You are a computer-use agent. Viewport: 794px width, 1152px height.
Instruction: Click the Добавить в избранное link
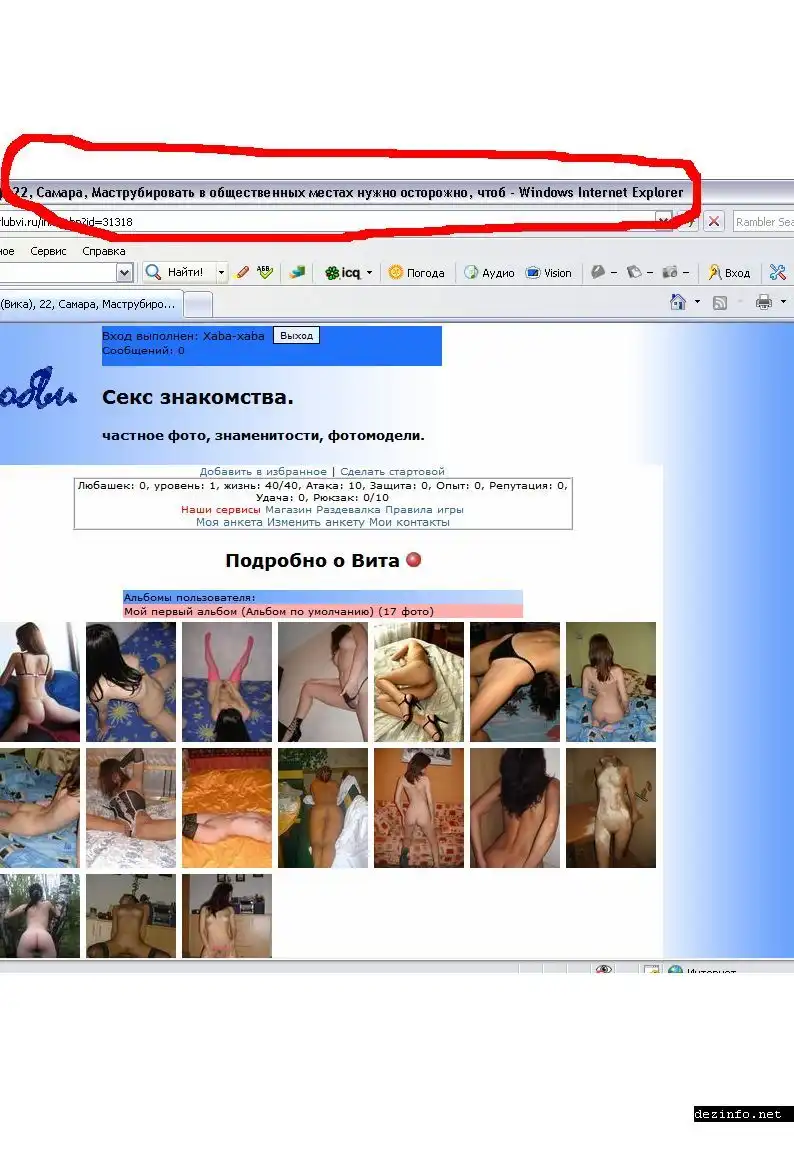(262, 471)
